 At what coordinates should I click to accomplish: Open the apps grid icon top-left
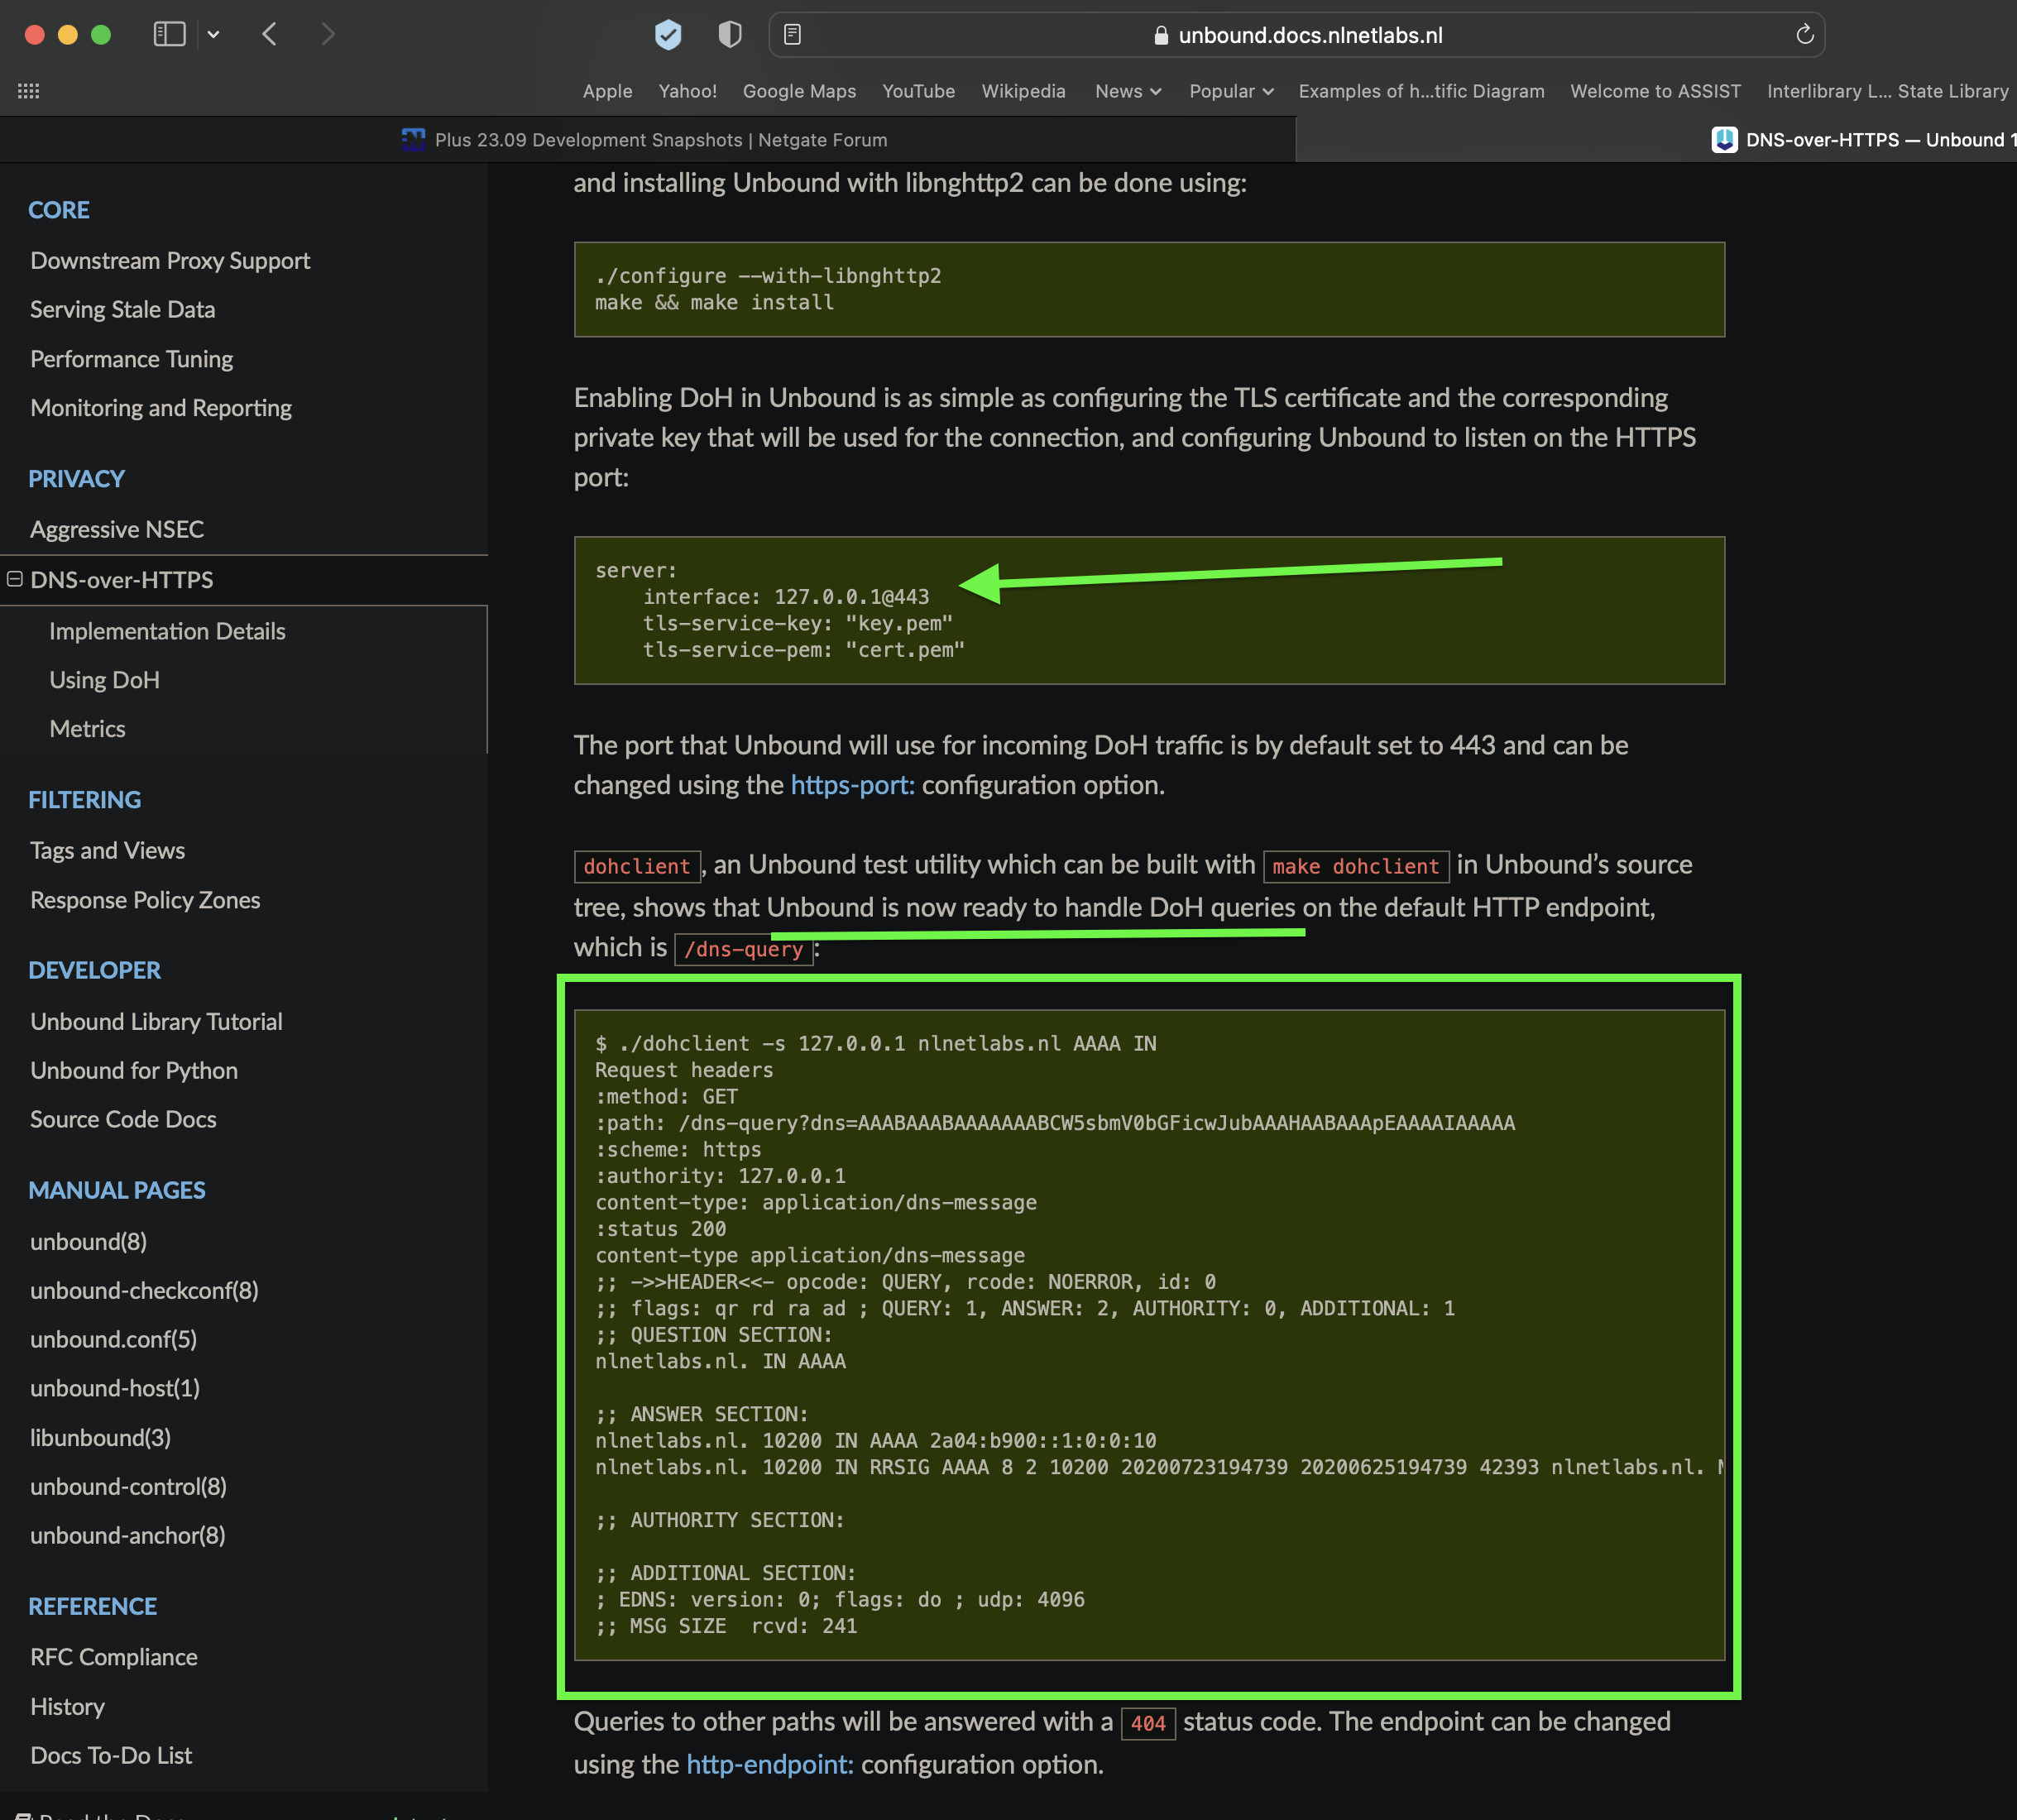click(x=28, y=91)
